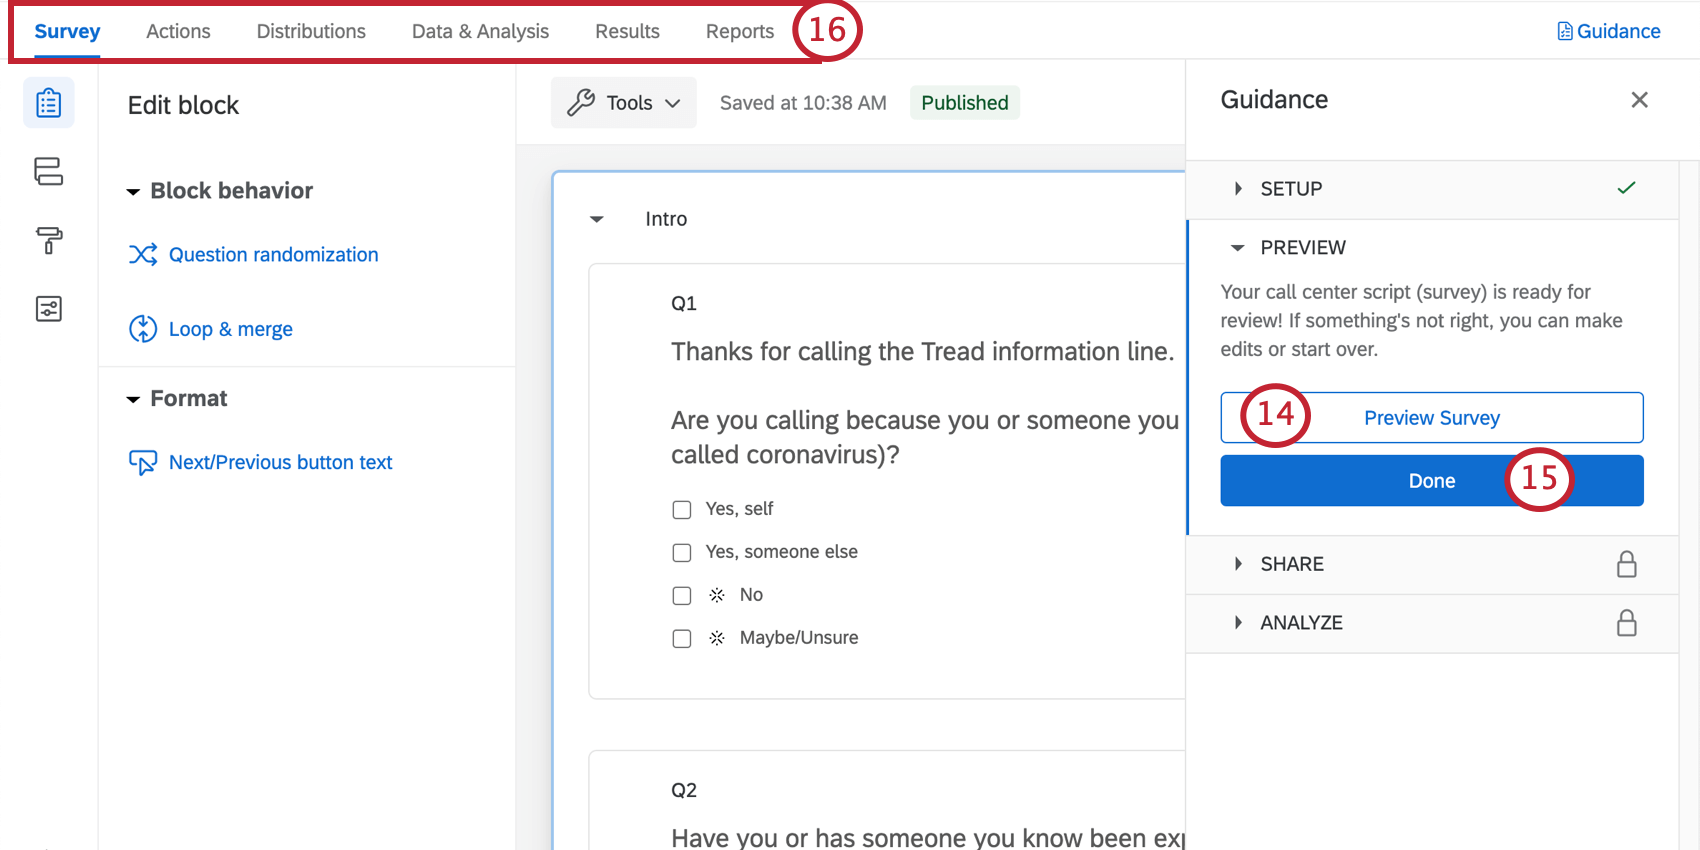
Task: Click the Preview Survey button
Action: (x=1431, y=418)
